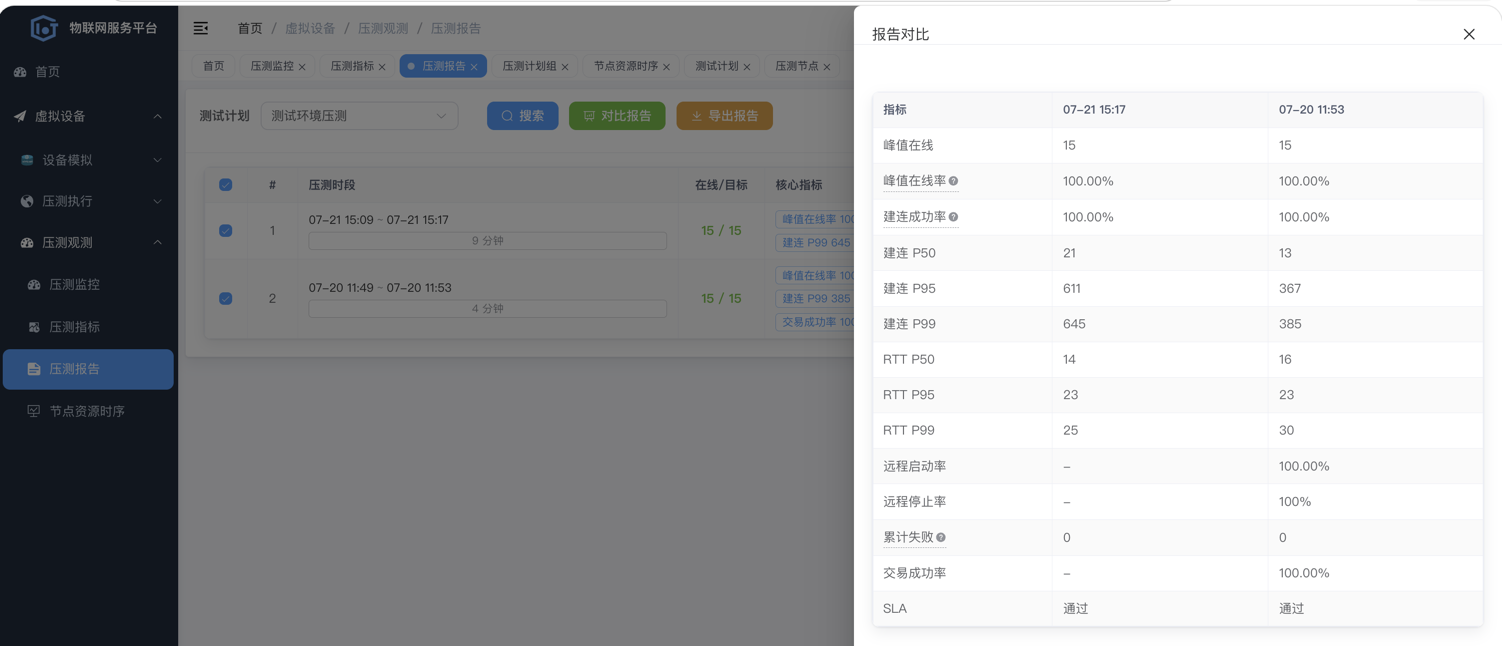Open 节点资源时序 in the sidebar

88,411
